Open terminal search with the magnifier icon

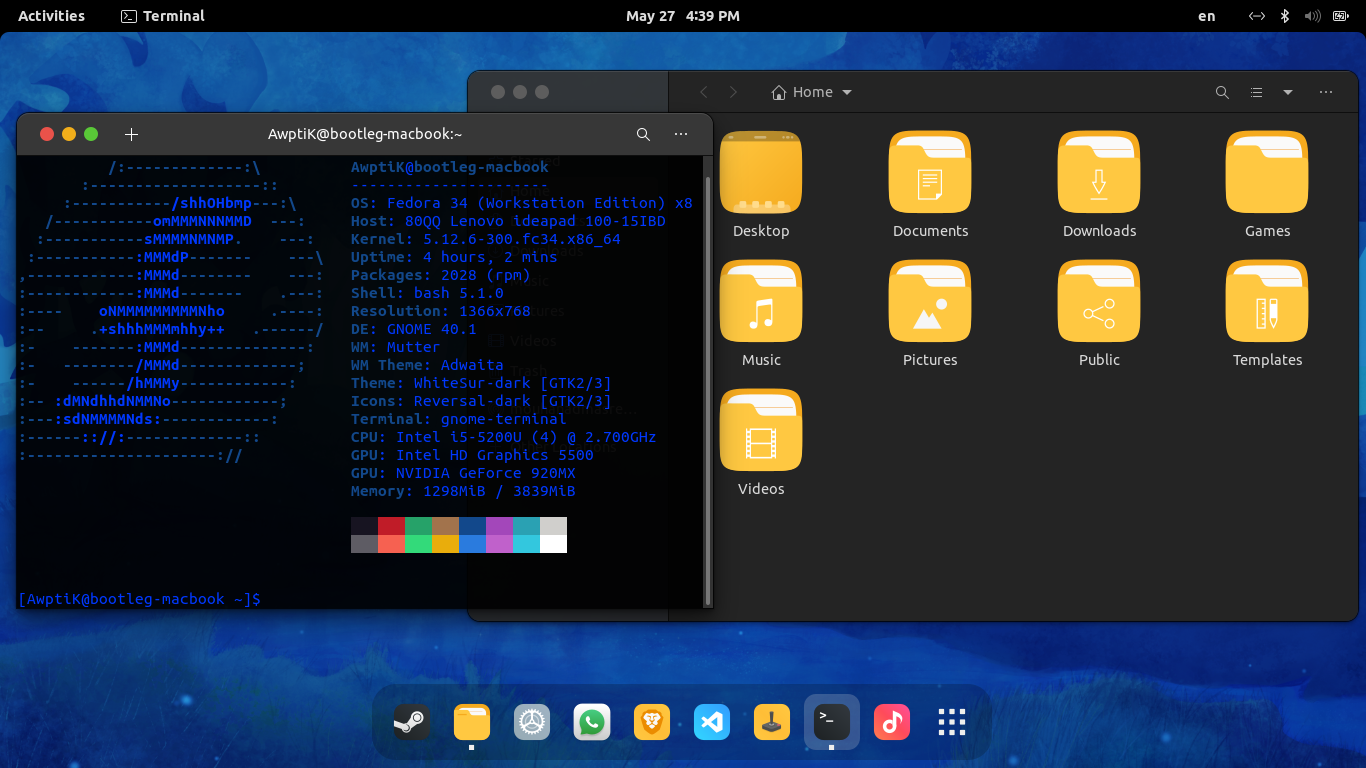coord(643,133)
